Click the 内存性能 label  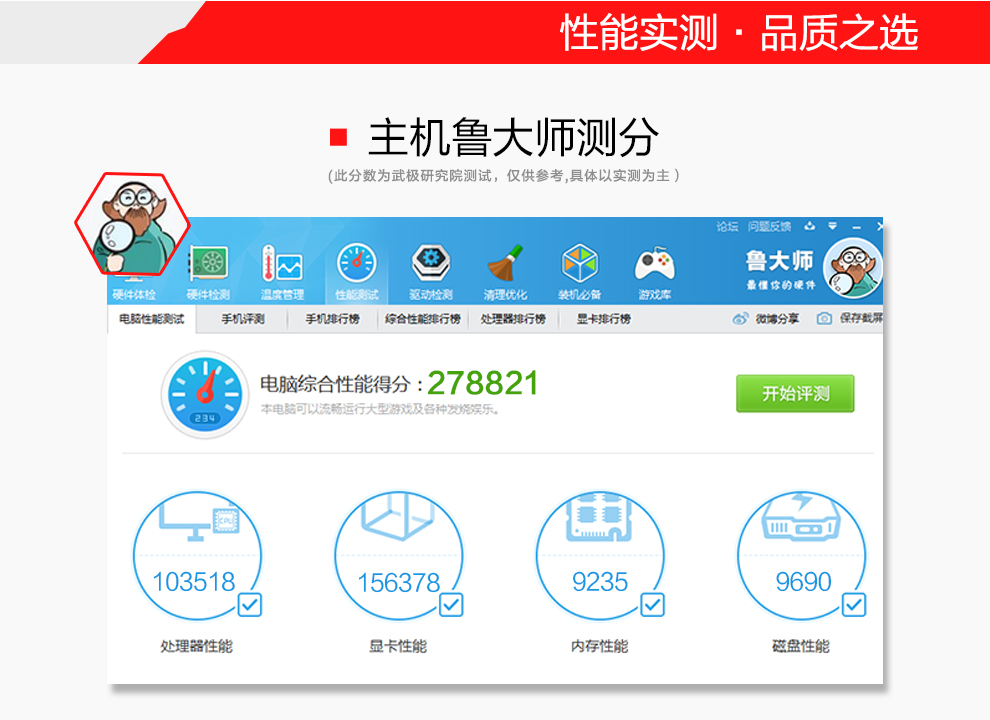point(599,646)
